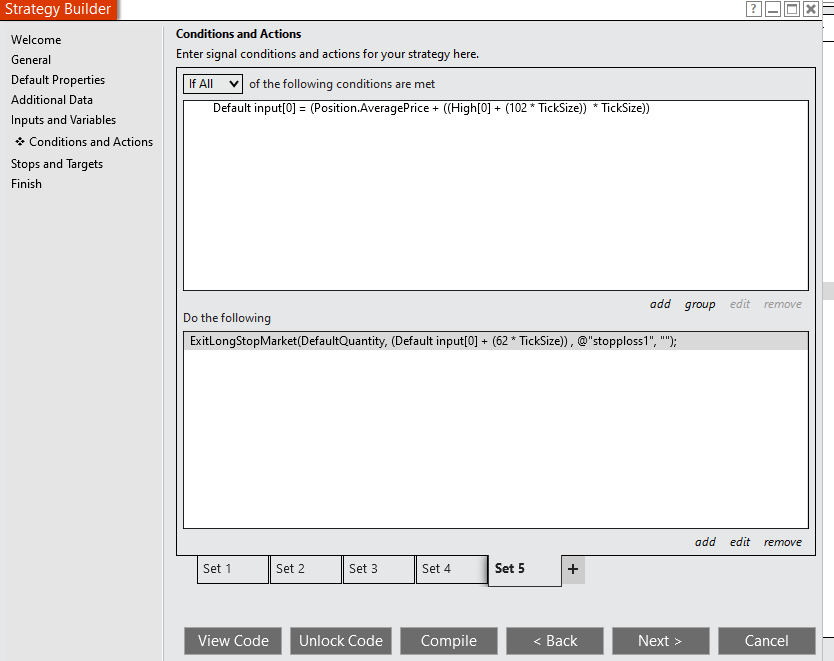This screenshot has height=661, width=834.
Task: Edit the selected action
Action: (739, 541)
